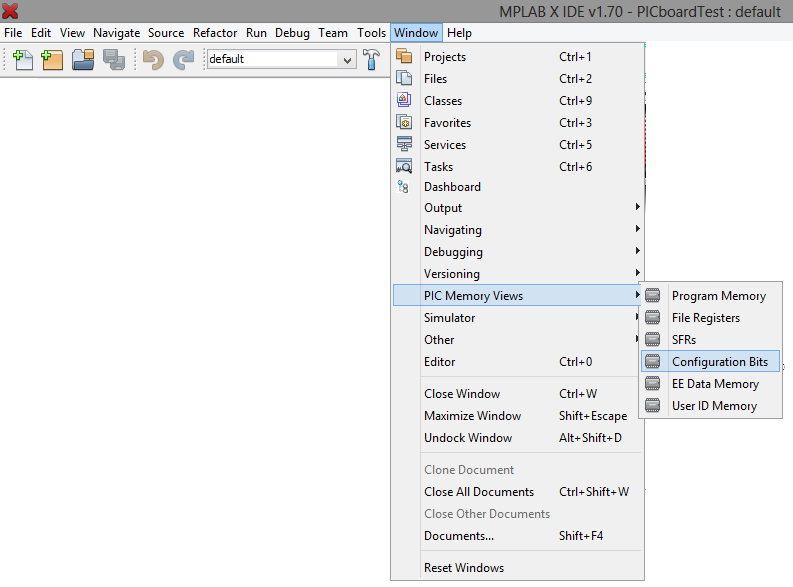Choose Close All Documents entry
Screen dimensions: 793x587
(516, 491)
